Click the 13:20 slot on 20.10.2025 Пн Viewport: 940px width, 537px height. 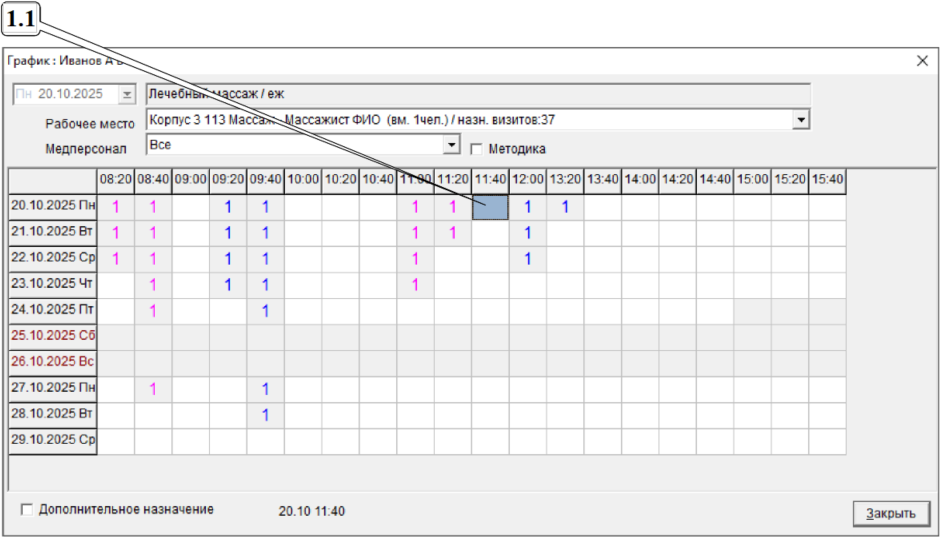click(x=565, y=207)
